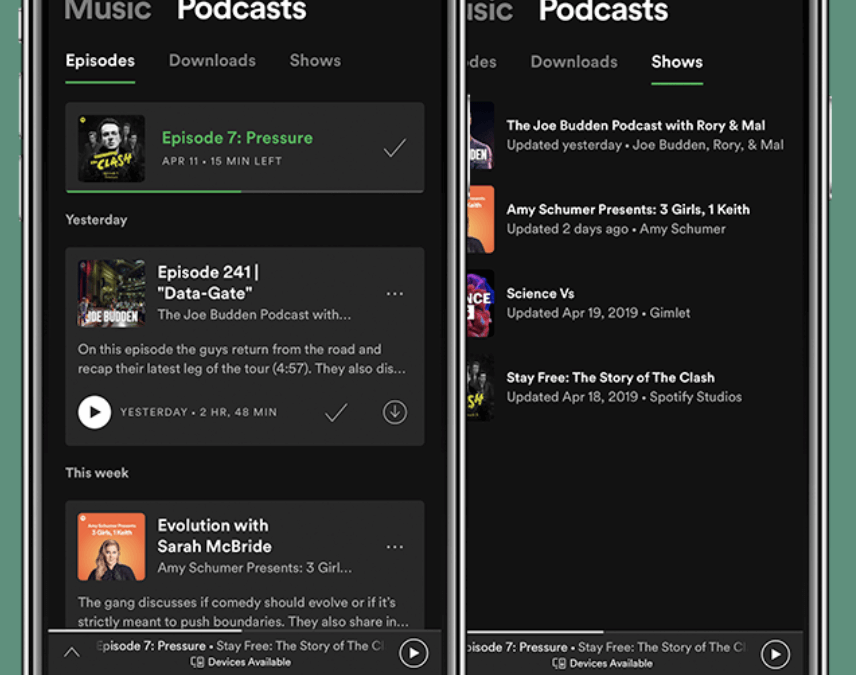The width and height of the screenshot is (856, 675).
Task: Seek the mini player progress on left phone
Action: pyautogui.click(x=245, y=631)
